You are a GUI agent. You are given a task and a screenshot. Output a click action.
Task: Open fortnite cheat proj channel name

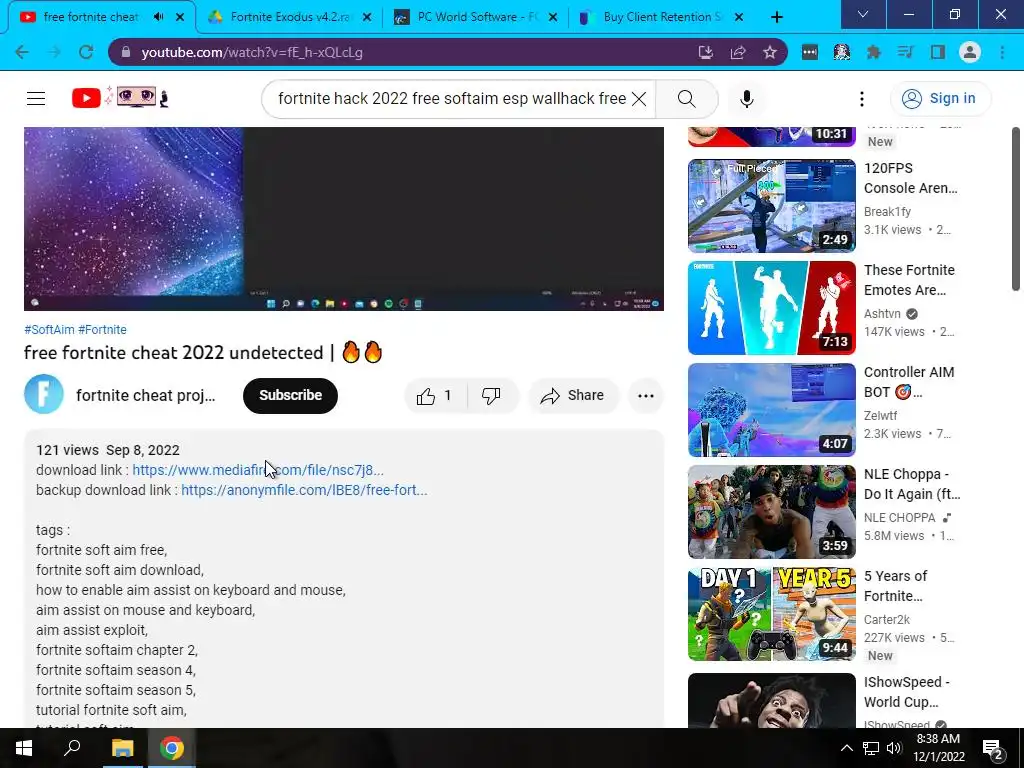pyautogui.click(x=146, y=396)
